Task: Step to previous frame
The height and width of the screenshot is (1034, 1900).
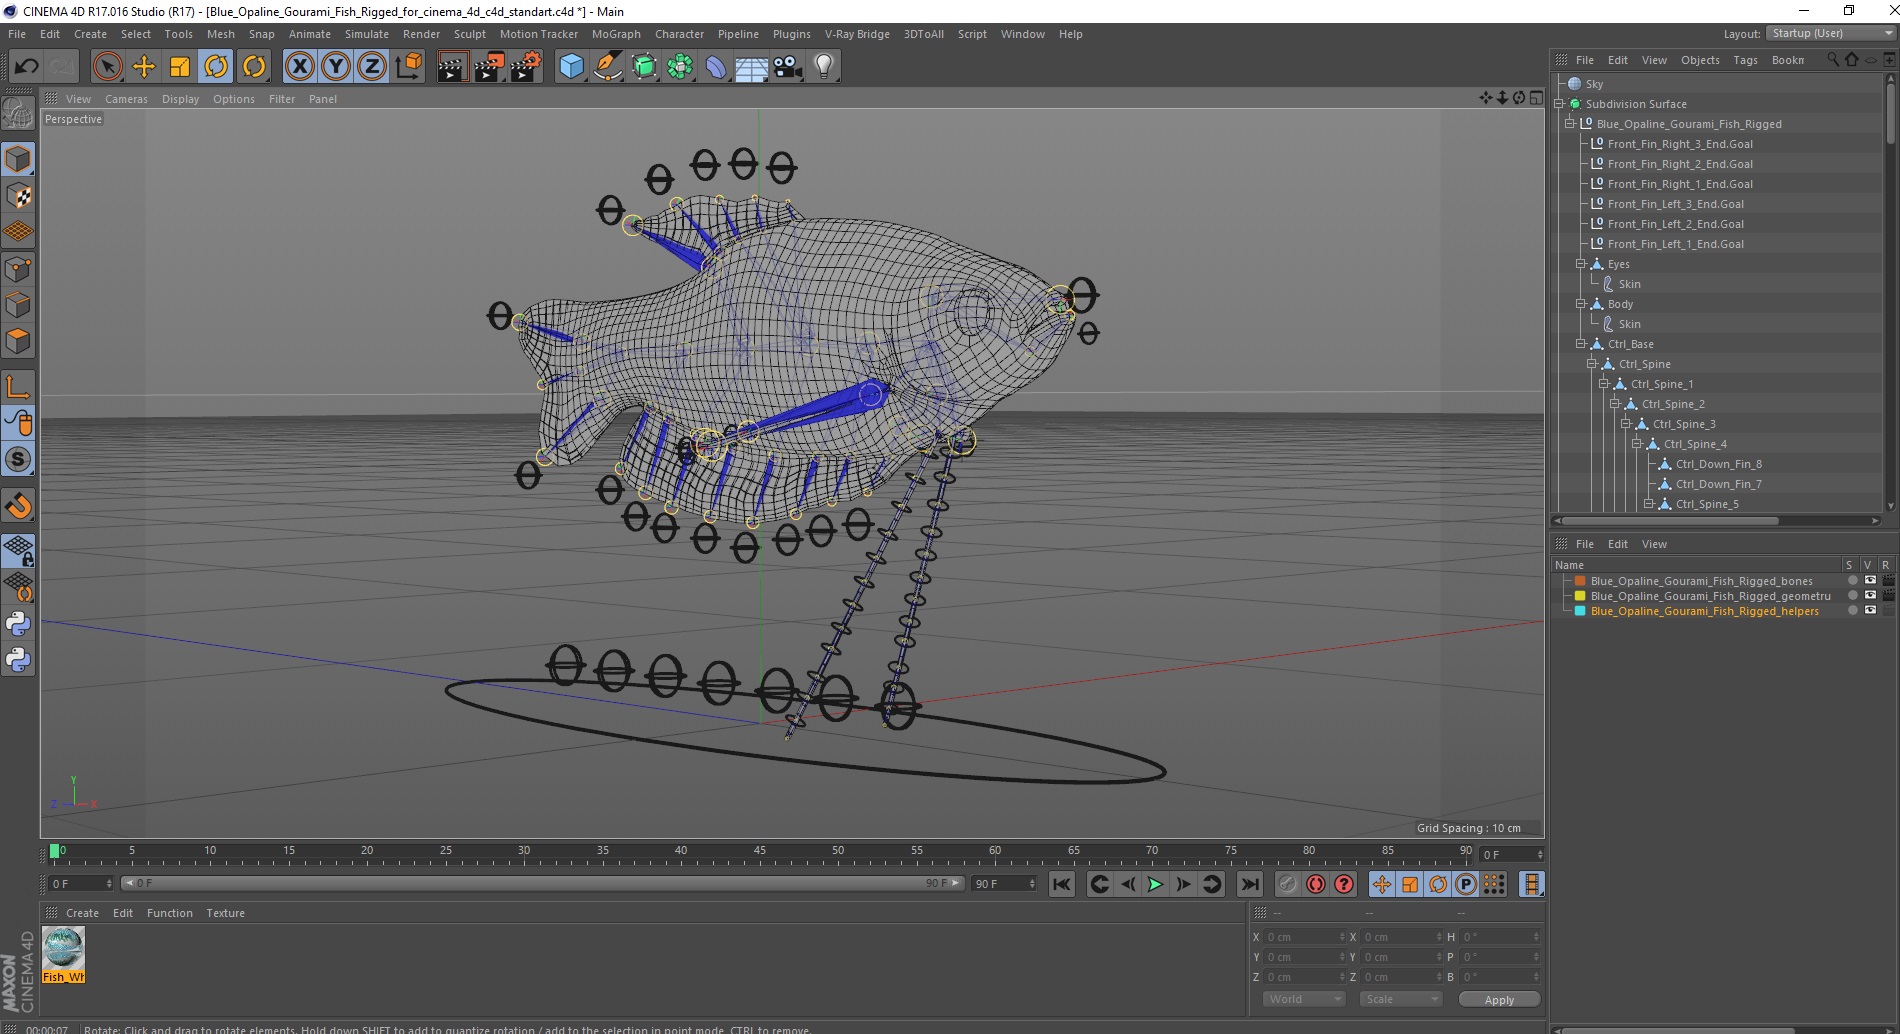Action: click(x=1127, y=884)
